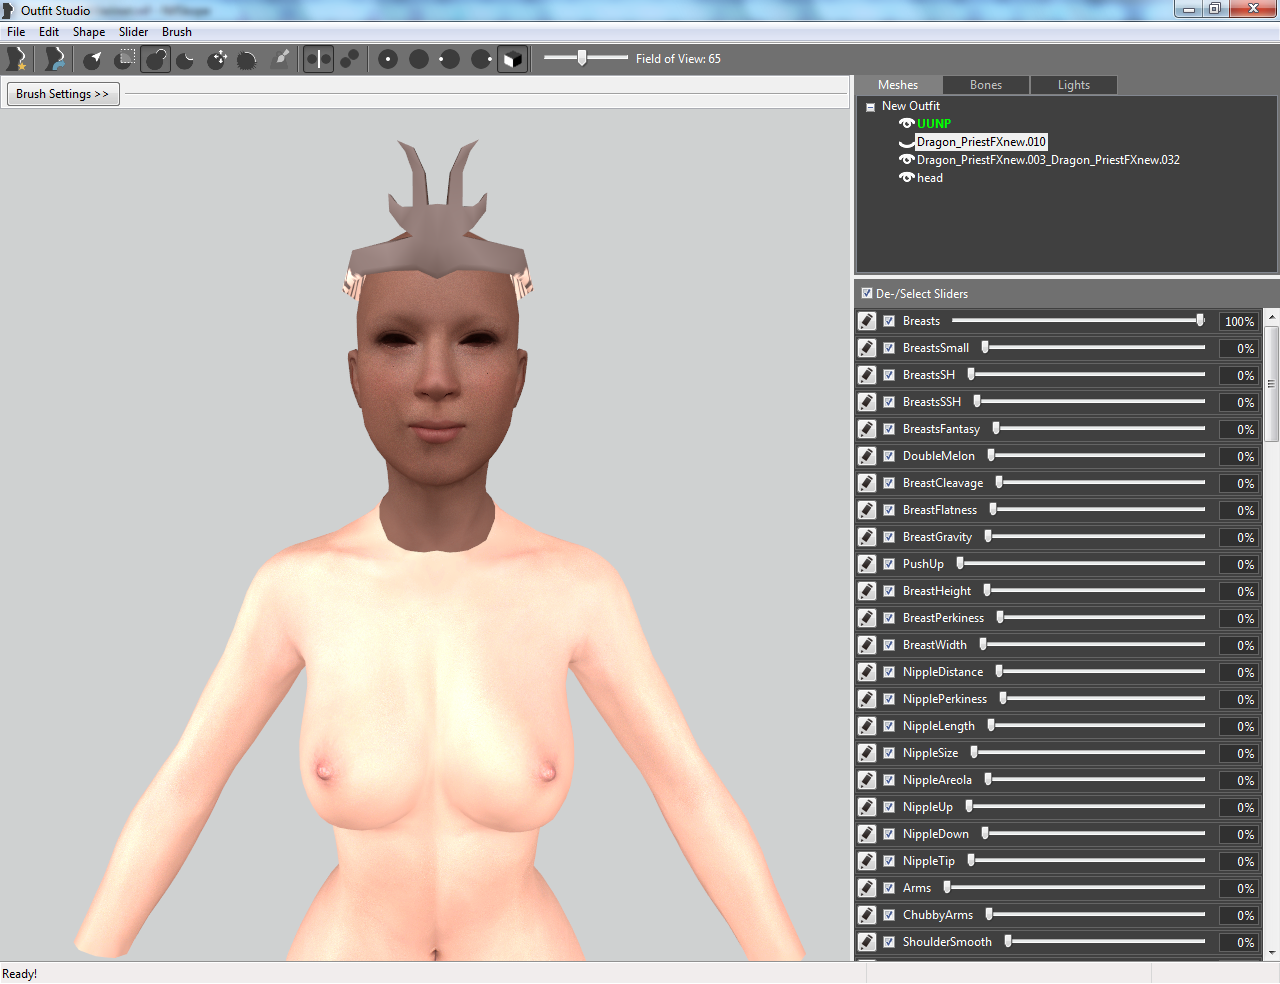This screenshot has height=984, width=1280.
Task: Switch to right view
Action: click(481, 59)
